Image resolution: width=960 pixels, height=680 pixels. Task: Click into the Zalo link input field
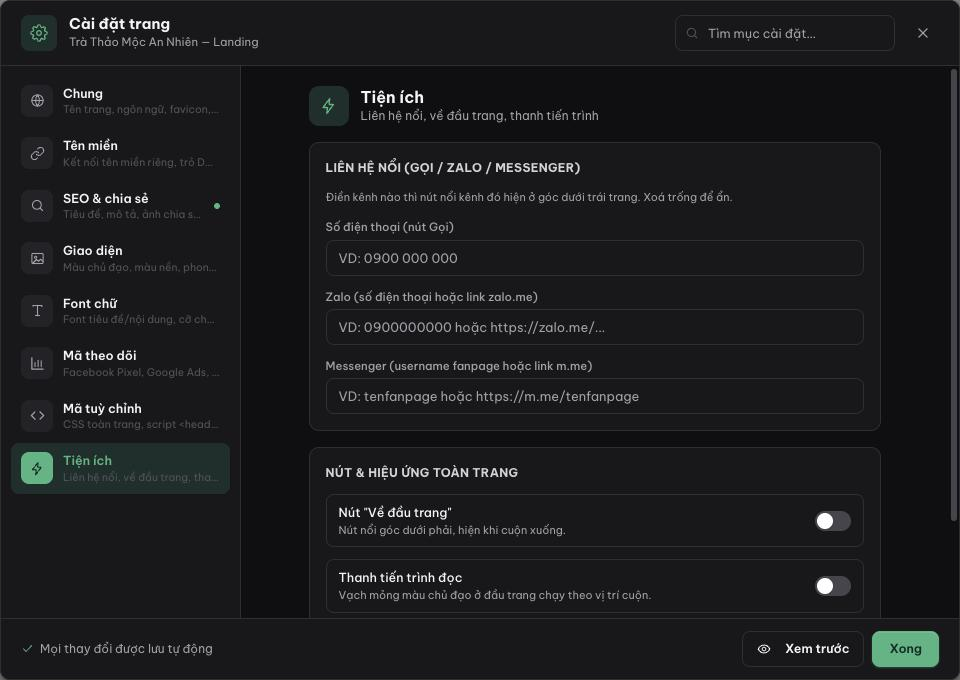594,327
